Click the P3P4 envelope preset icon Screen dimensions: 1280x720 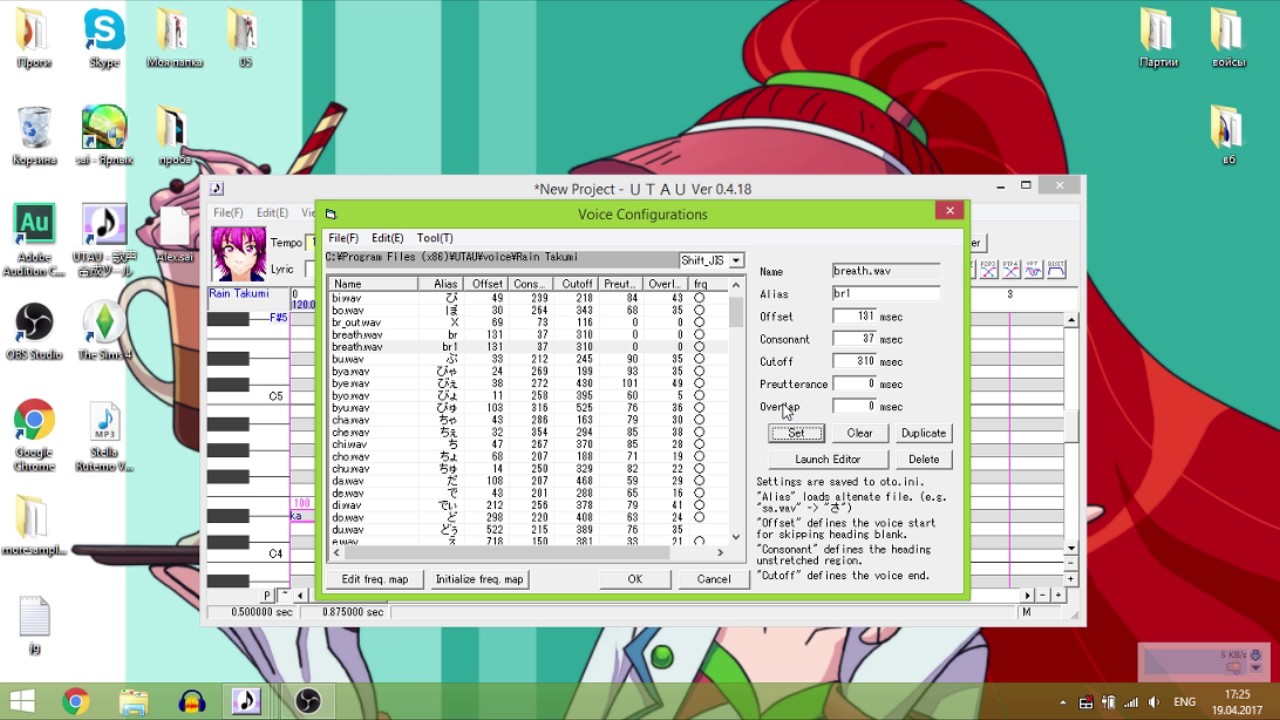click(1011, 269)
